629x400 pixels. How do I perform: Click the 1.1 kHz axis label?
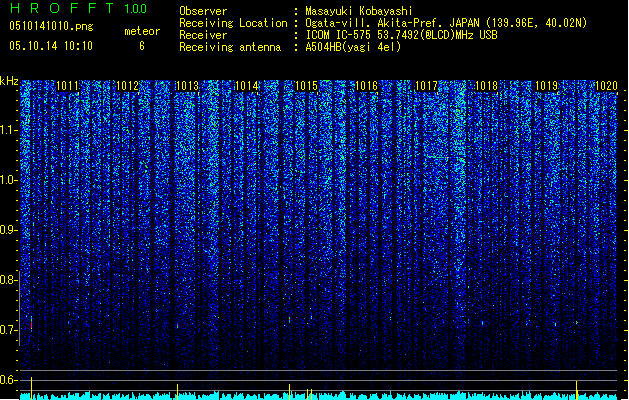point(9,130)
